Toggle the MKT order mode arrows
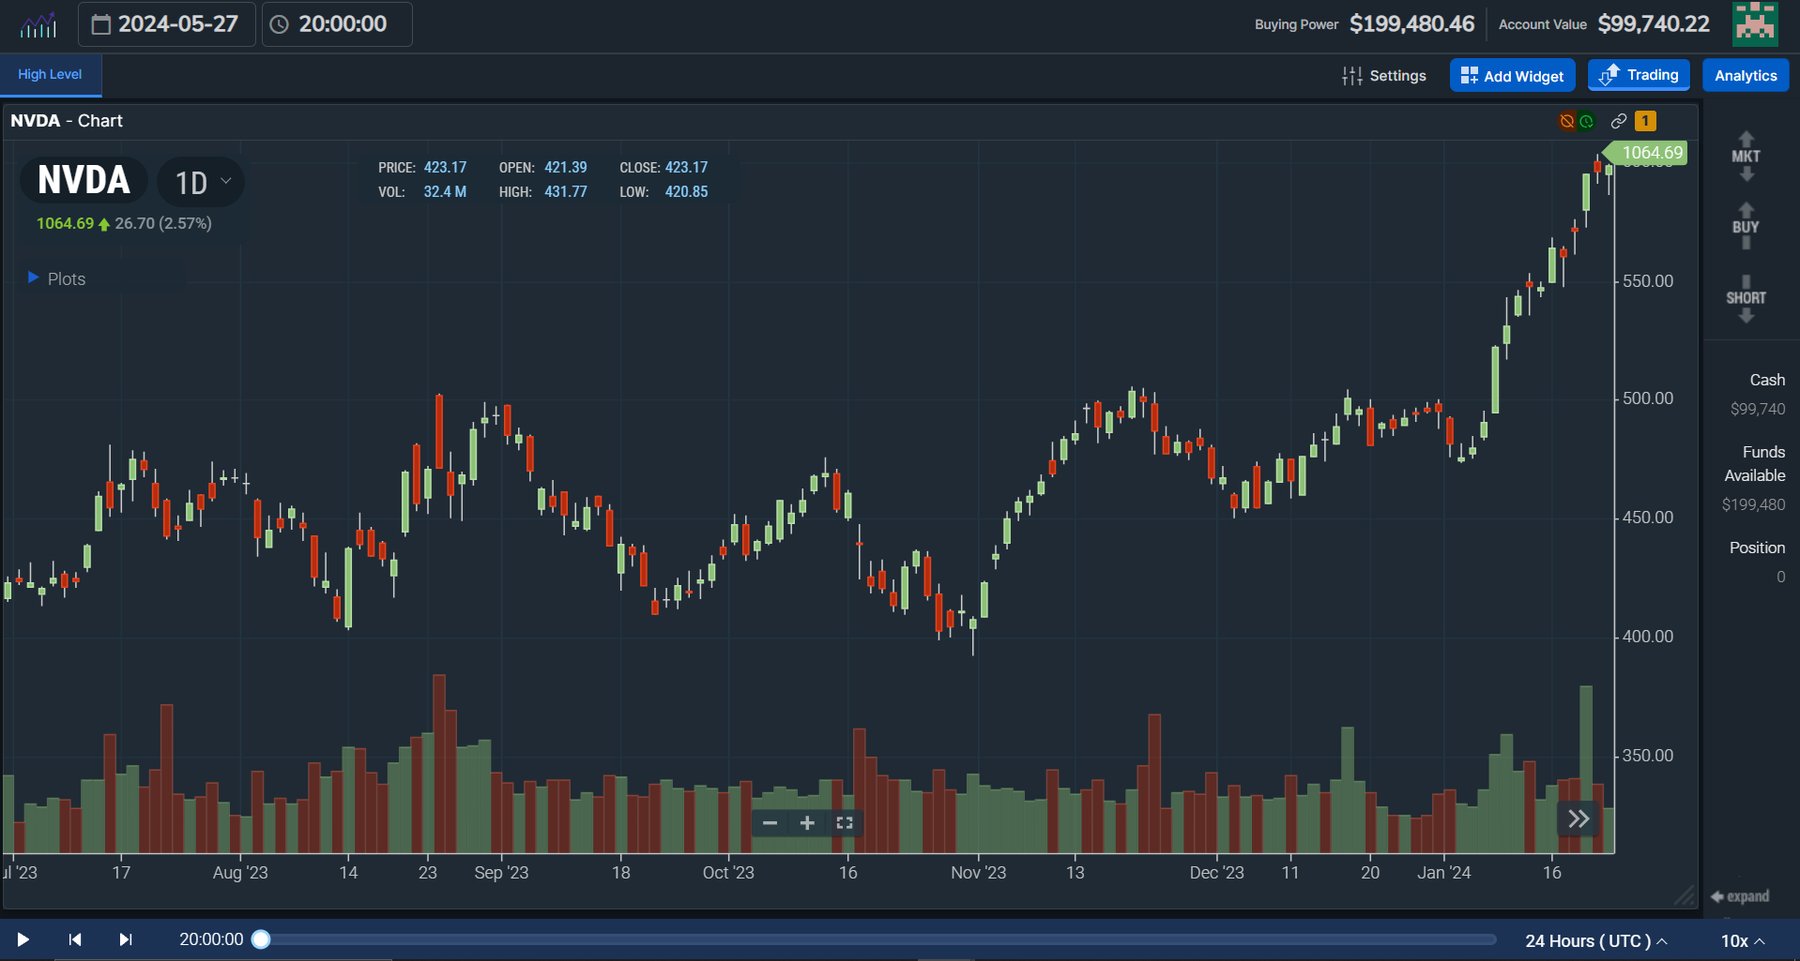 (x=1746, y=156)
